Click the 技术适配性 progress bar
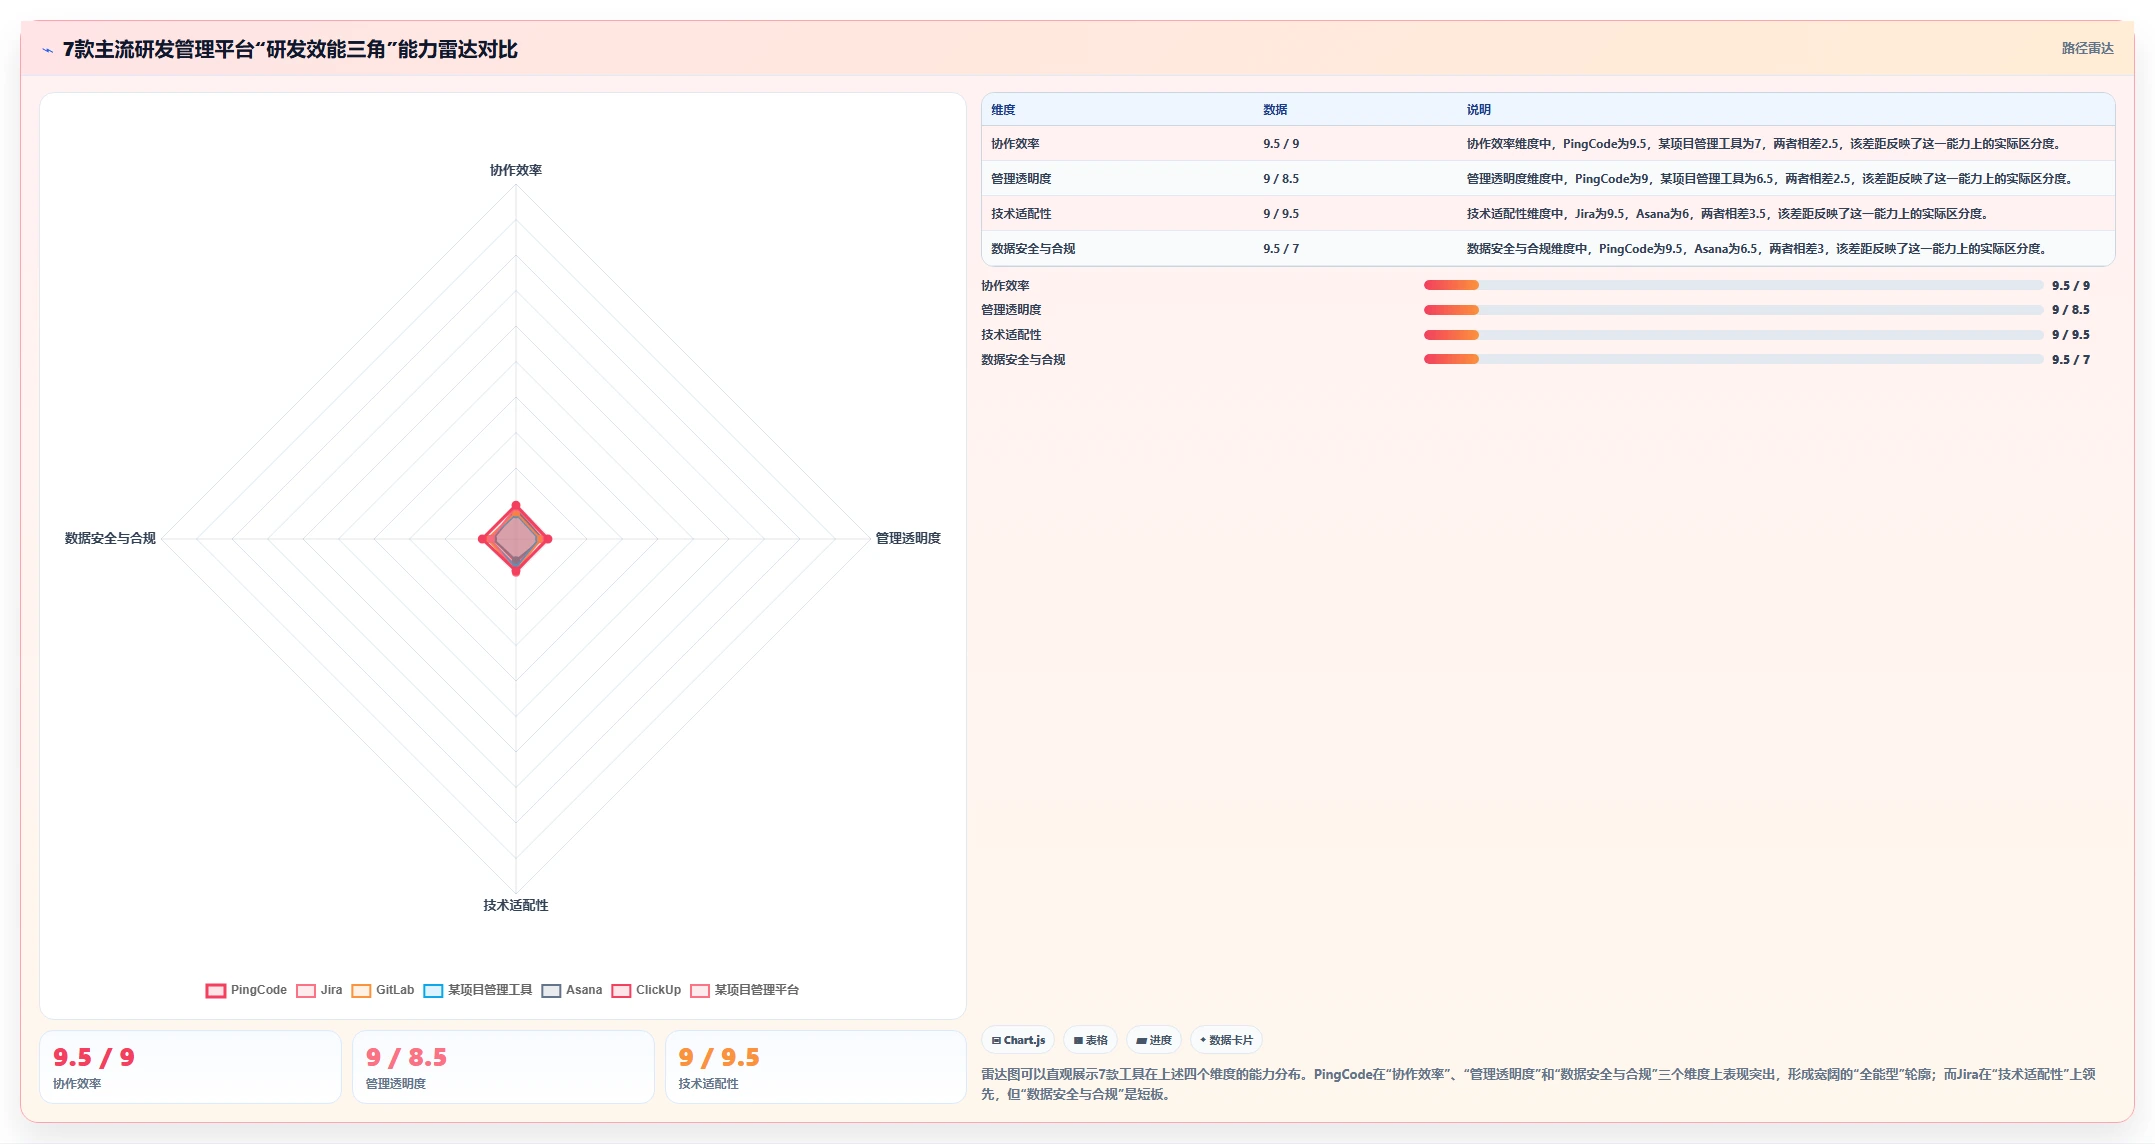2155x1144 pixels. [x=1733, y=335]
